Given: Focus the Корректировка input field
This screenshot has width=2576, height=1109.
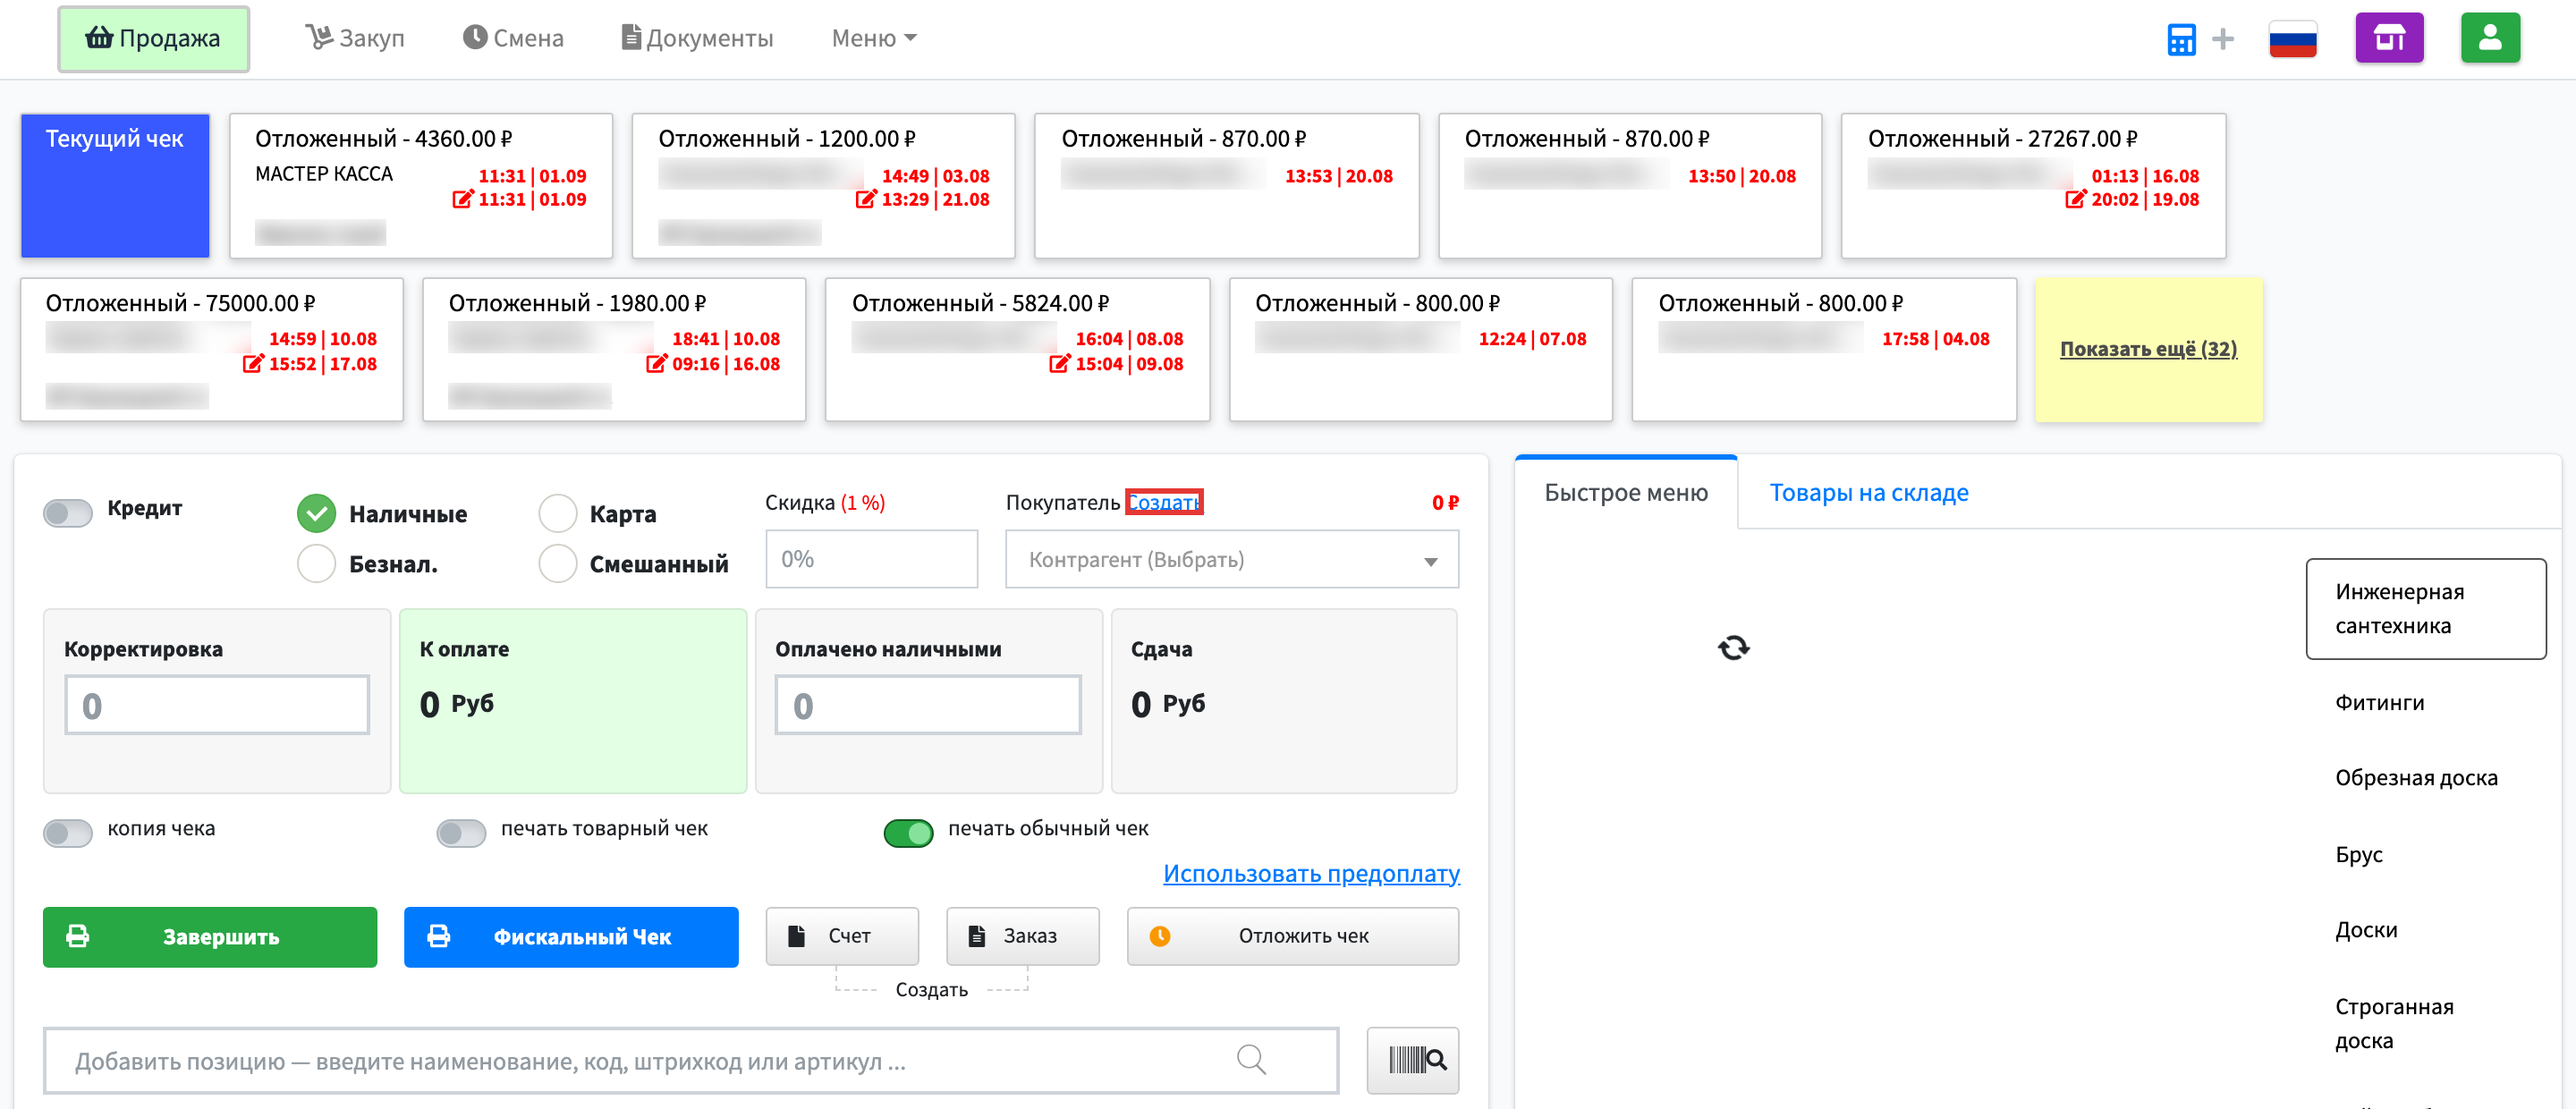Looking at the screenshot, I should tap(217, 705).
